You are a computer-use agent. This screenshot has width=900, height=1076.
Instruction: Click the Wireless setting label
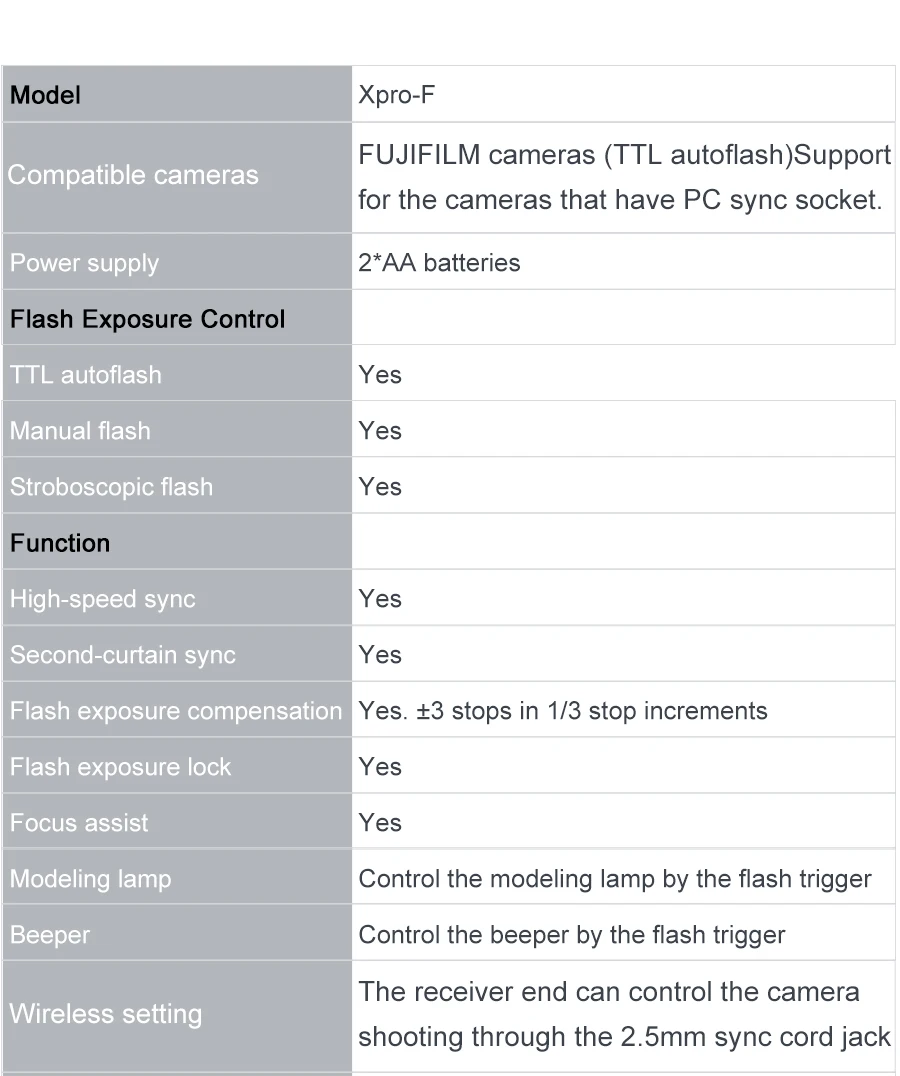tap(106, 1014)
